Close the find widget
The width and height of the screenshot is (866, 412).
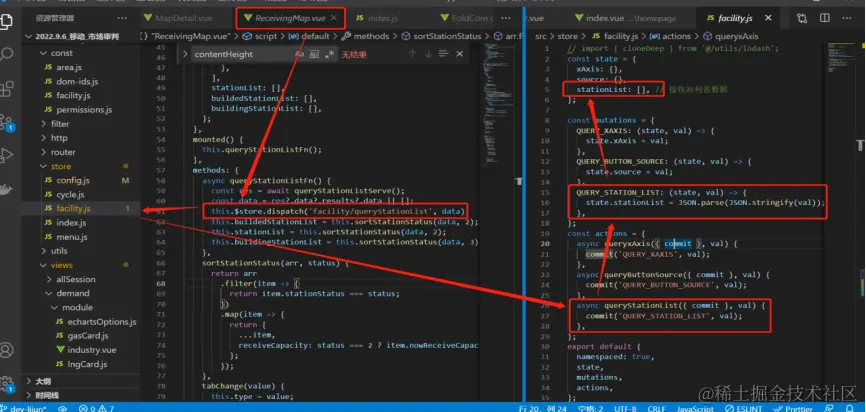pos(460,54)
